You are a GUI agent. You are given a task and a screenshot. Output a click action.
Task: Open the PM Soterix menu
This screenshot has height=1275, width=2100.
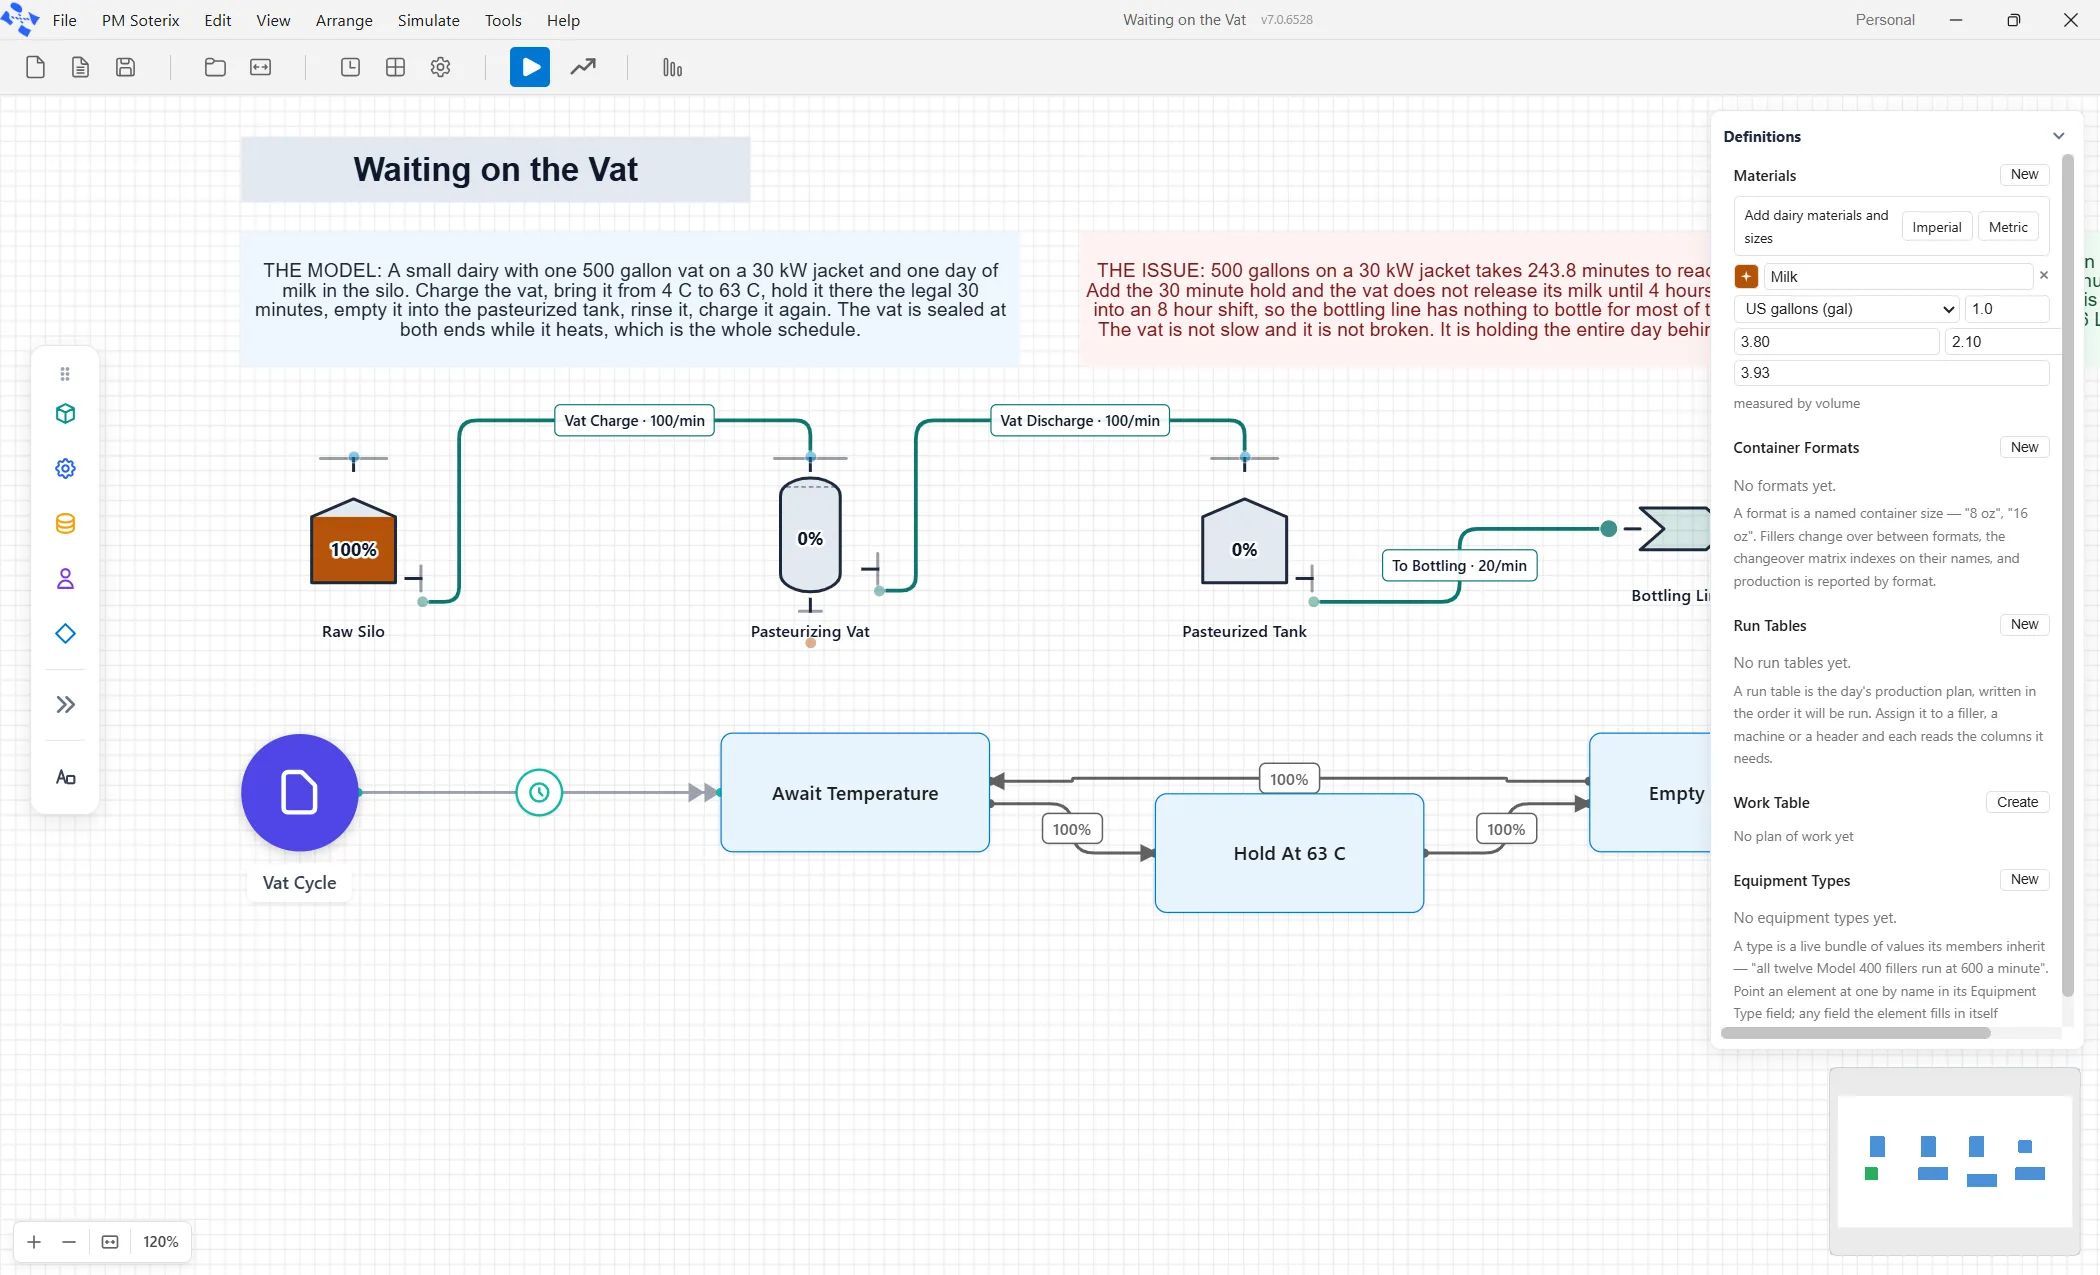pyautogui.click(x=140, y=20)
